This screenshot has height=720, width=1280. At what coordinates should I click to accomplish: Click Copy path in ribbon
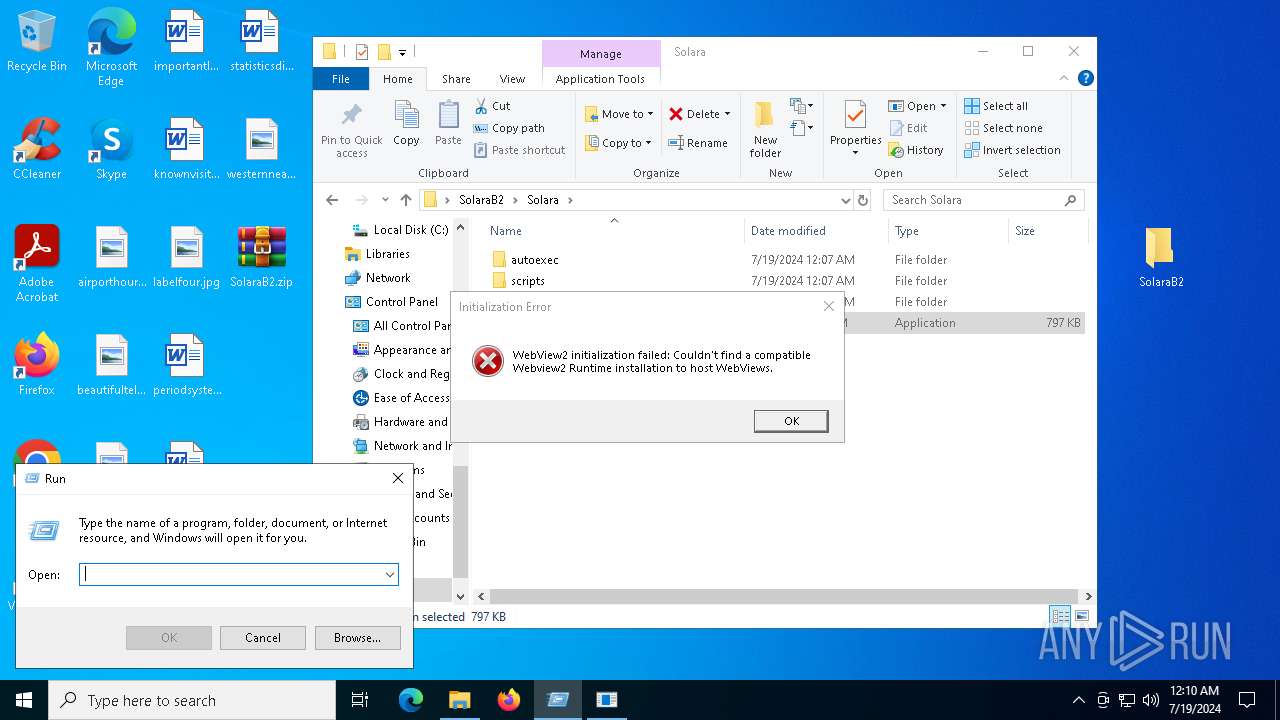(509, 128)
